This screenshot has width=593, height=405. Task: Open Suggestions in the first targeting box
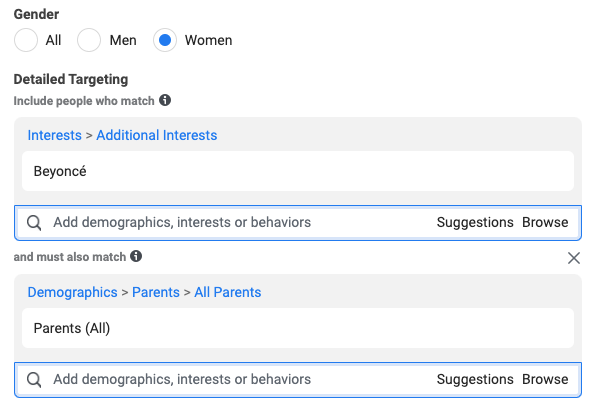tap(475, 222)
